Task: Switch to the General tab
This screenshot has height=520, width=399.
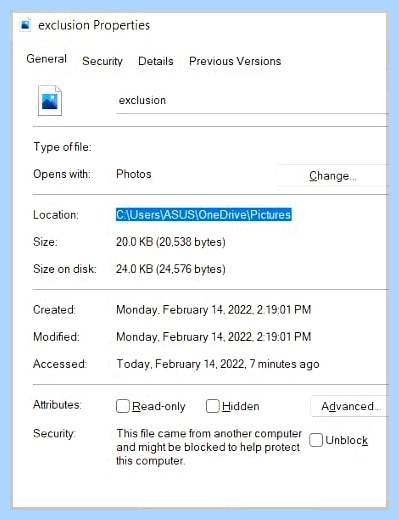Action: pos(47,59)
